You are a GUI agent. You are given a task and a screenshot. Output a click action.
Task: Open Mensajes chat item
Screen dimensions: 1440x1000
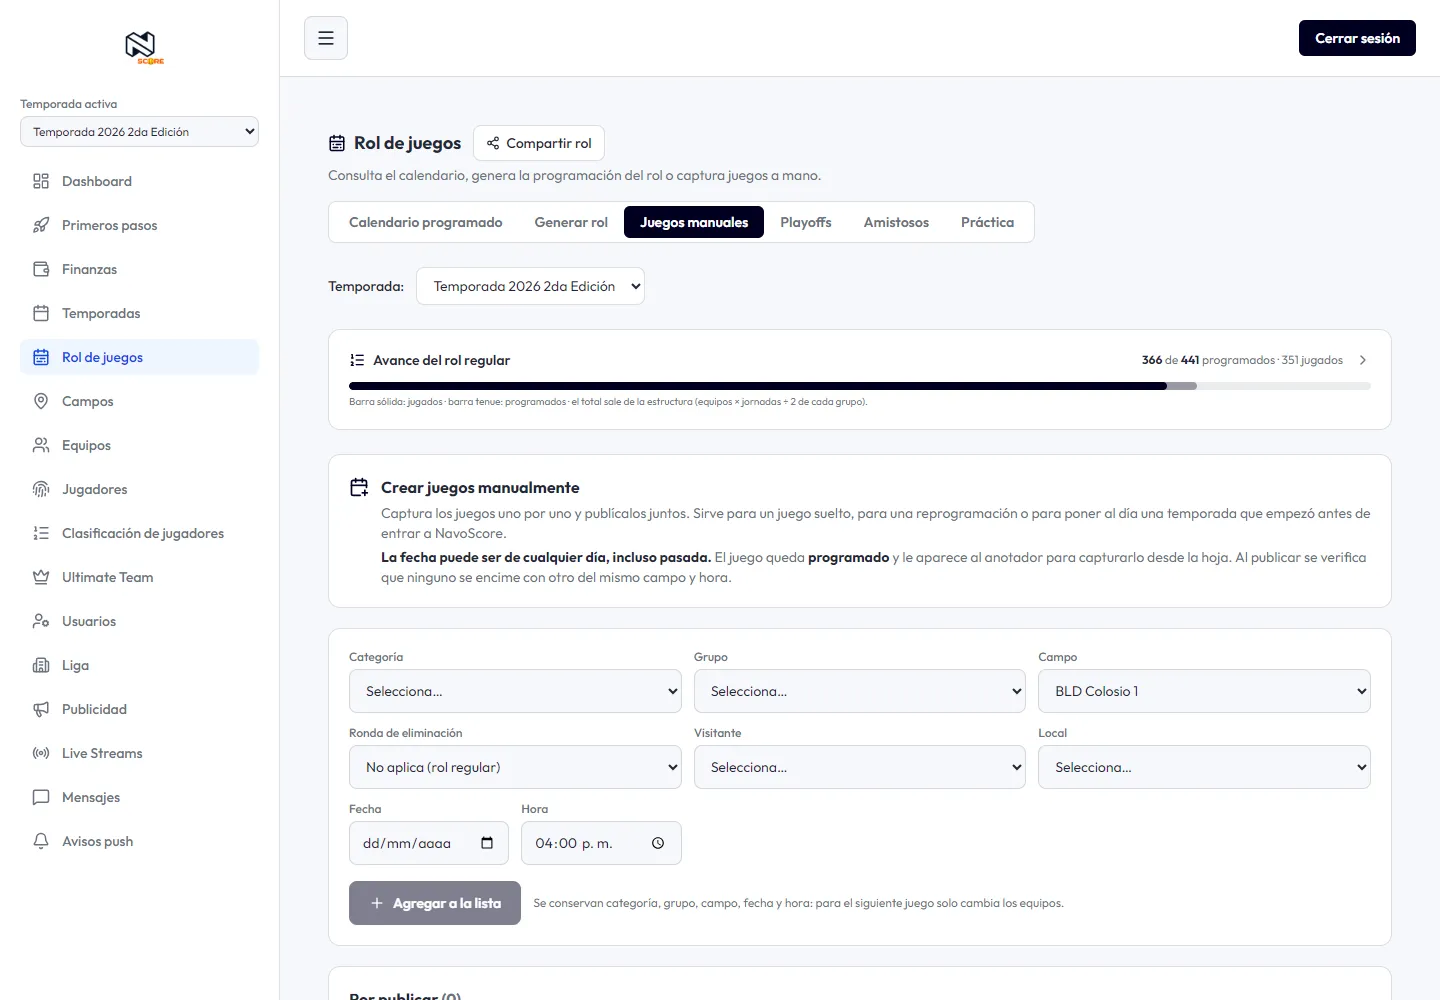[x=139, y=797]
